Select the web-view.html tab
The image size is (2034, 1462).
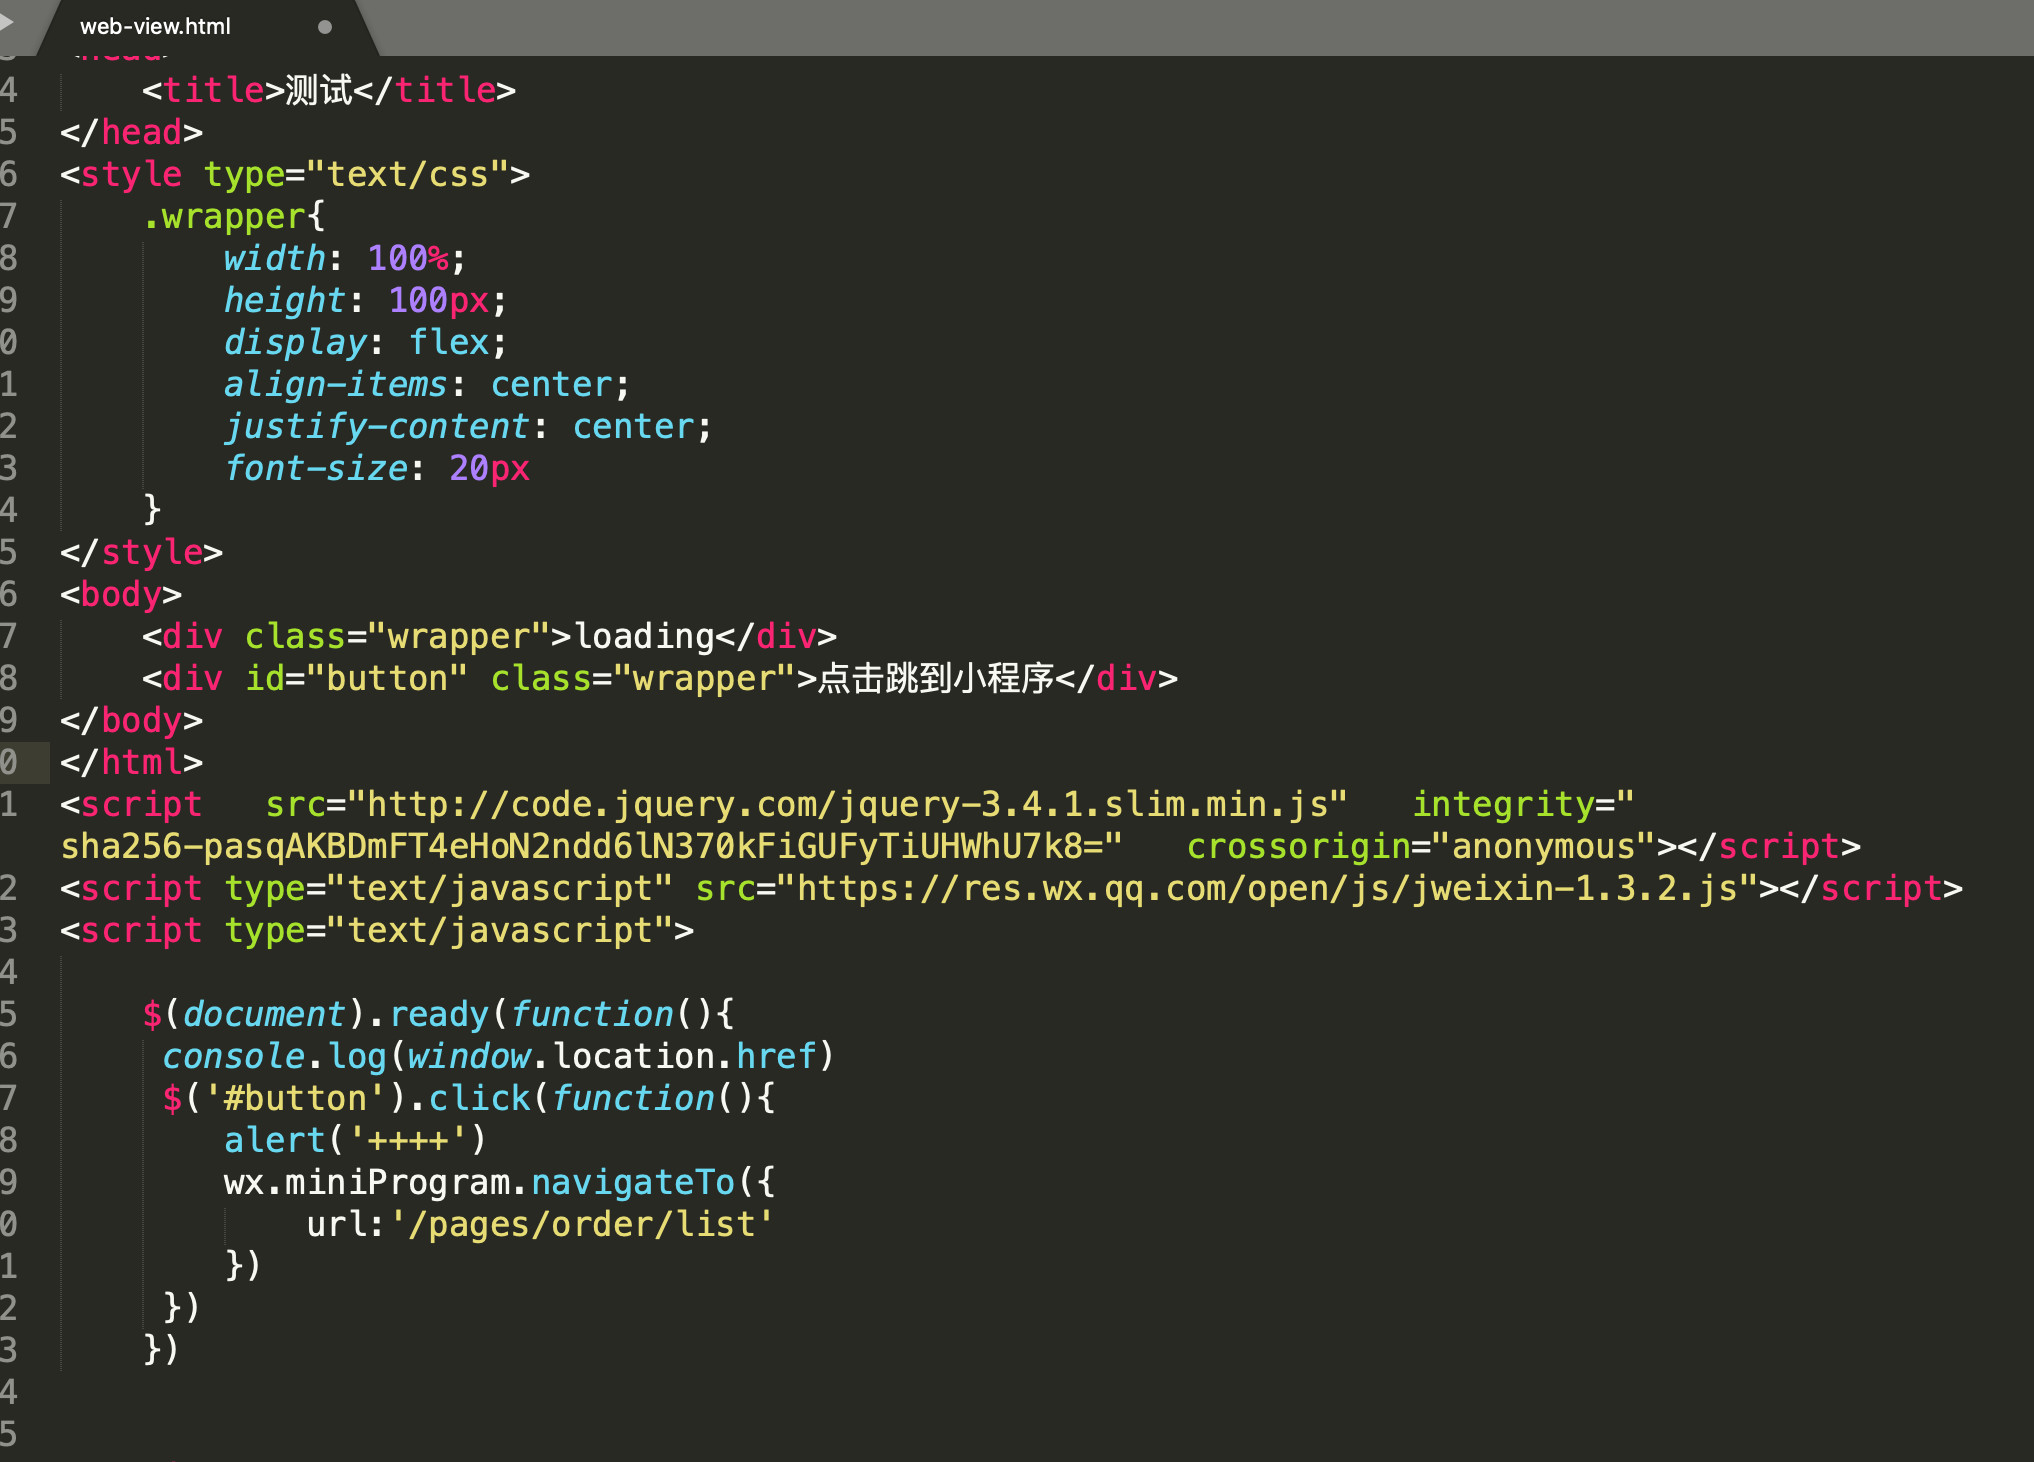pyautogui.click(x=155, y=27)
